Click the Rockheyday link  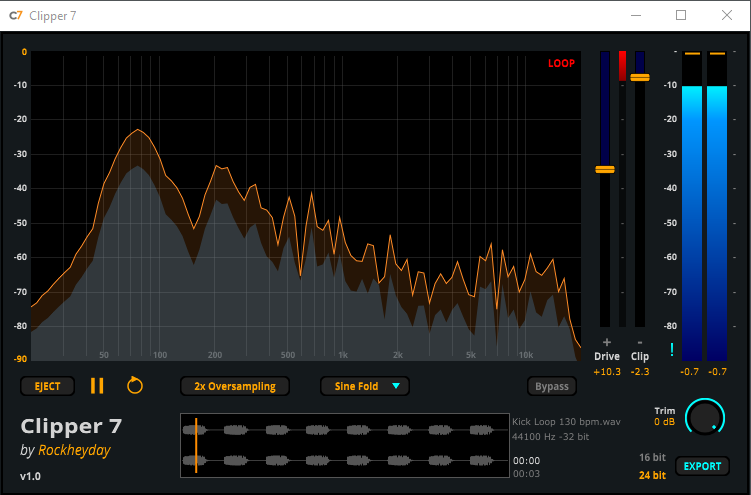coord(74,450)
